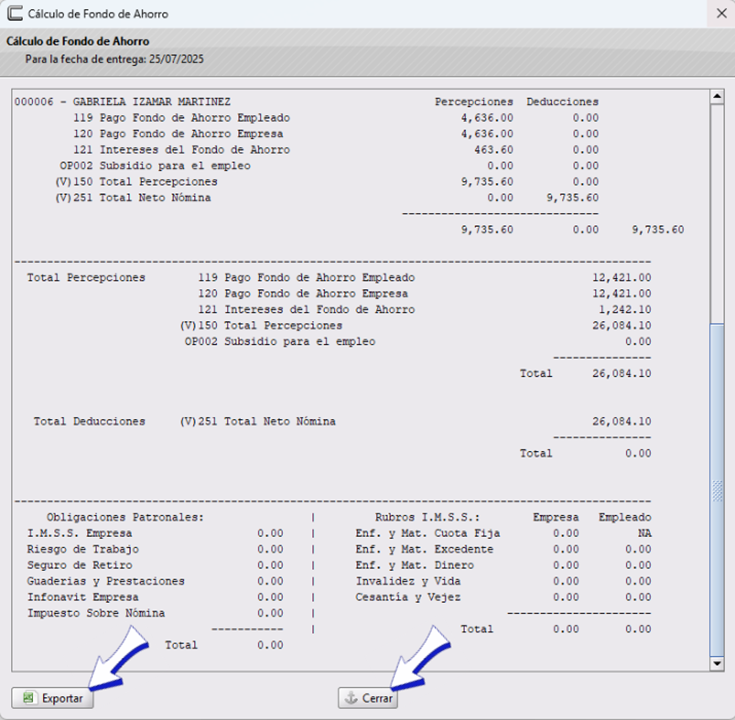Click (V)251 Total Neto Nómina in totals section
Screen dimensions: 735x720
258,421
